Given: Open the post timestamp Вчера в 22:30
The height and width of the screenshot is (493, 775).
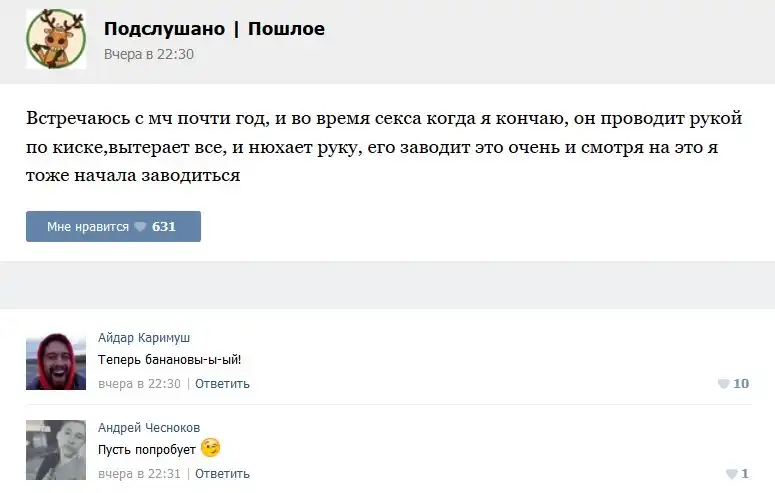Looking at the screenshot, I should pyautogui.click(x=149, y=54).
